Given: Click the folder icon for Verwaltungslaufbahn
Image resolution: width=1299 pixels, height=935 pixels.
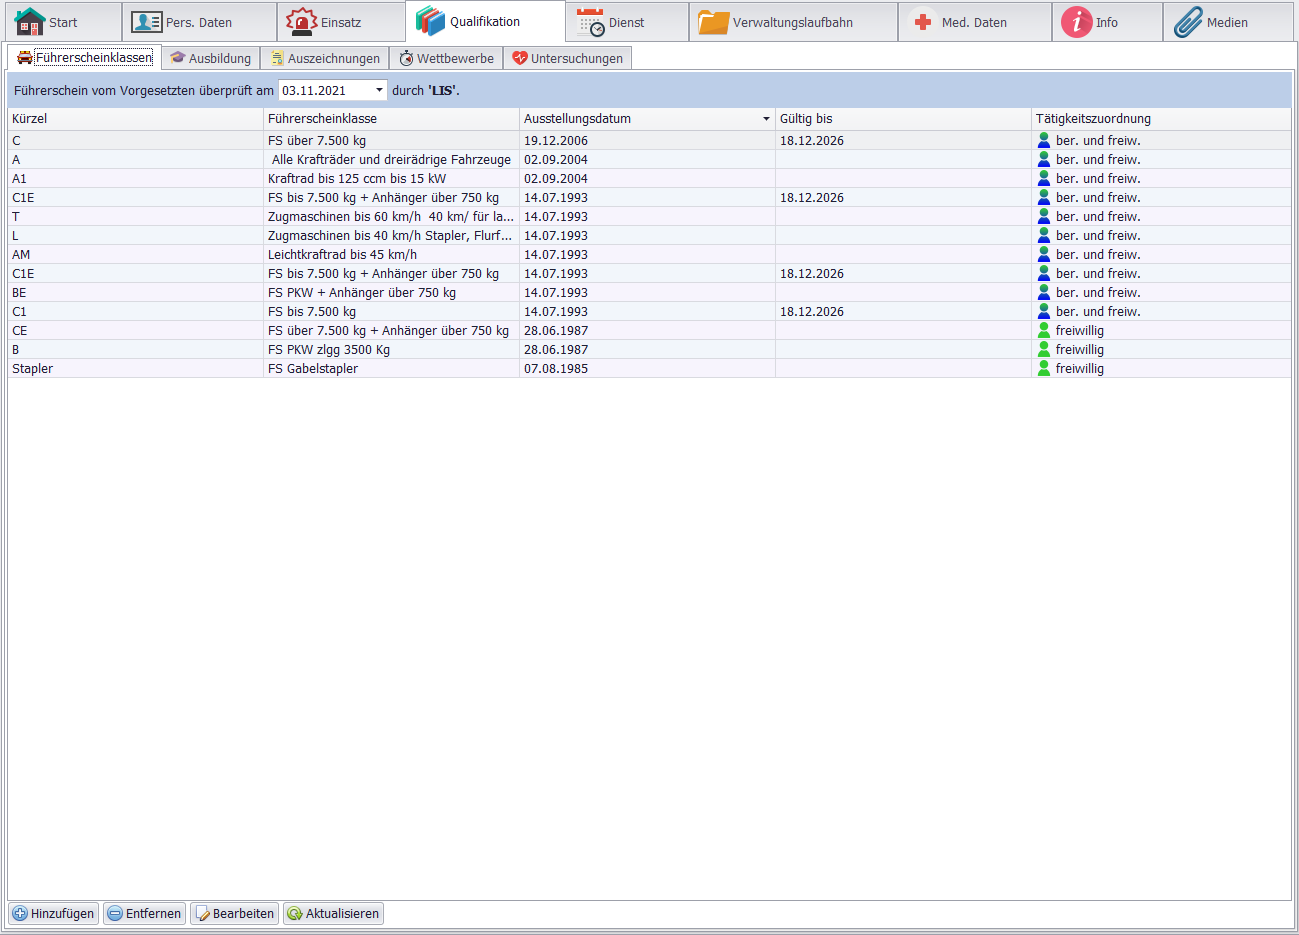Looking at the screenshot, I should tap(713, 22).
